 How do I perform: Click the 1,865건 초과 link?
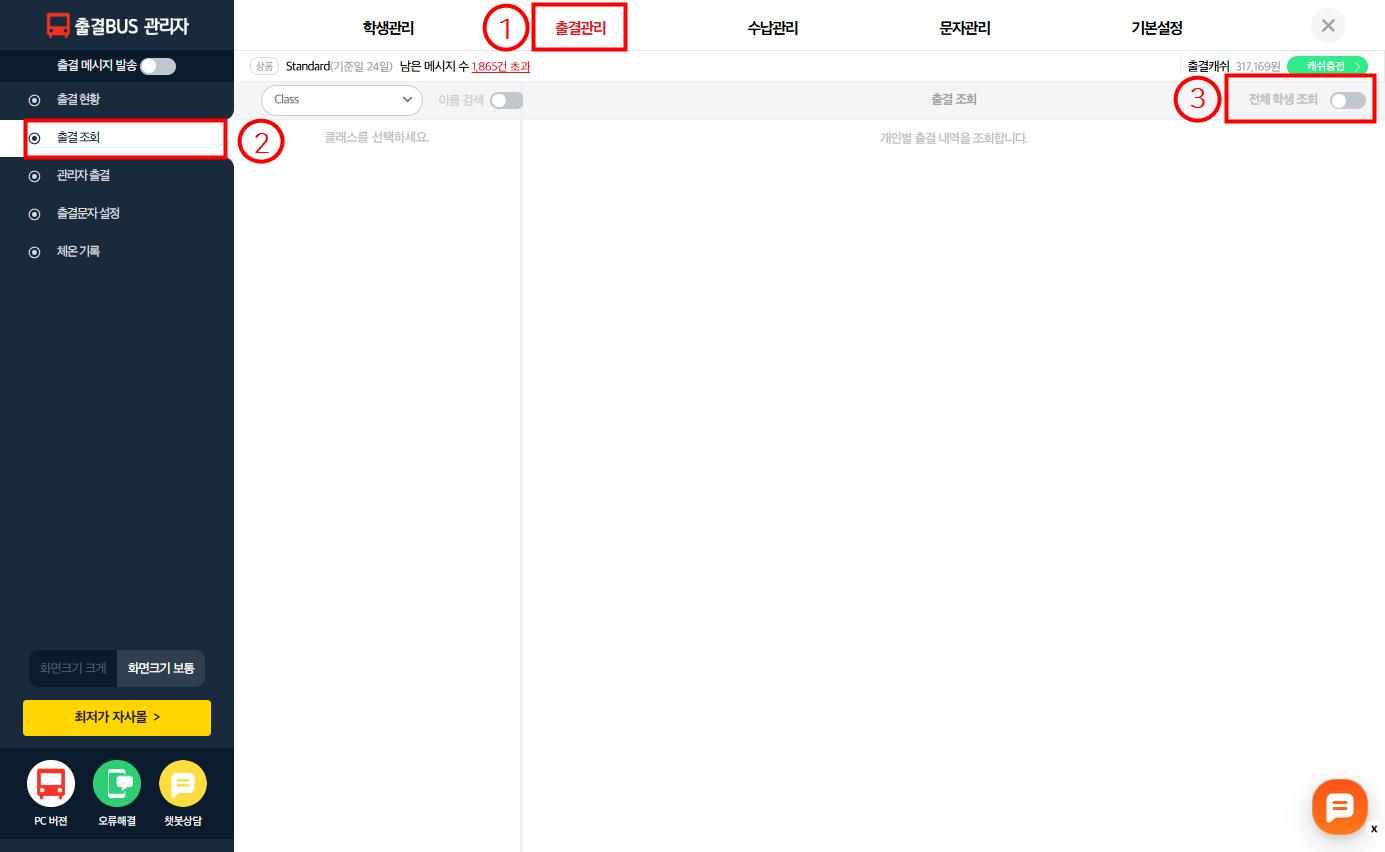tap(500, 67)
